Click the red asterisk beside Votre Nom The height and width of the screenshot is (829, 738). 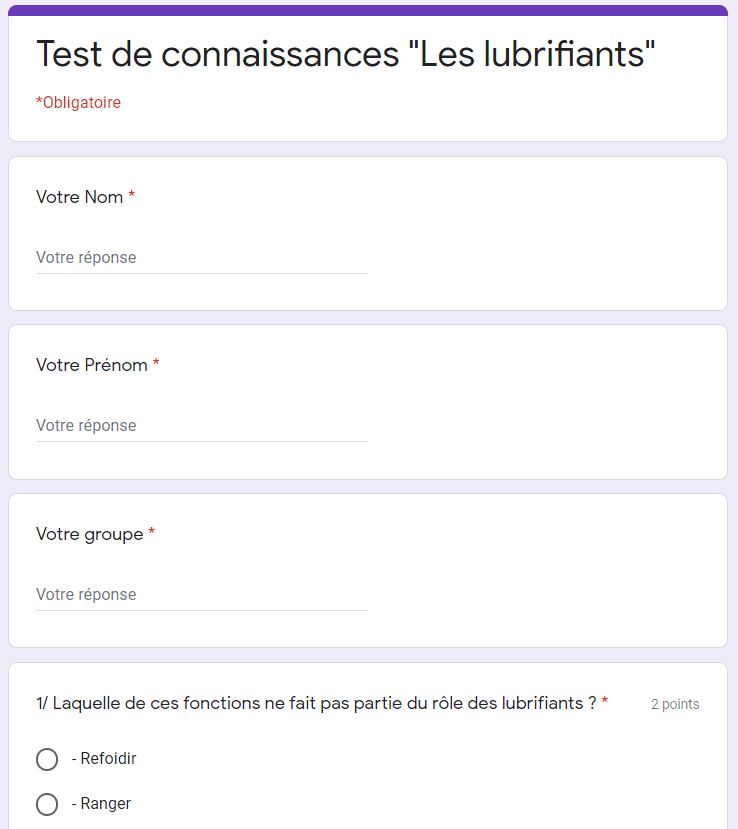tap(132, 197)
